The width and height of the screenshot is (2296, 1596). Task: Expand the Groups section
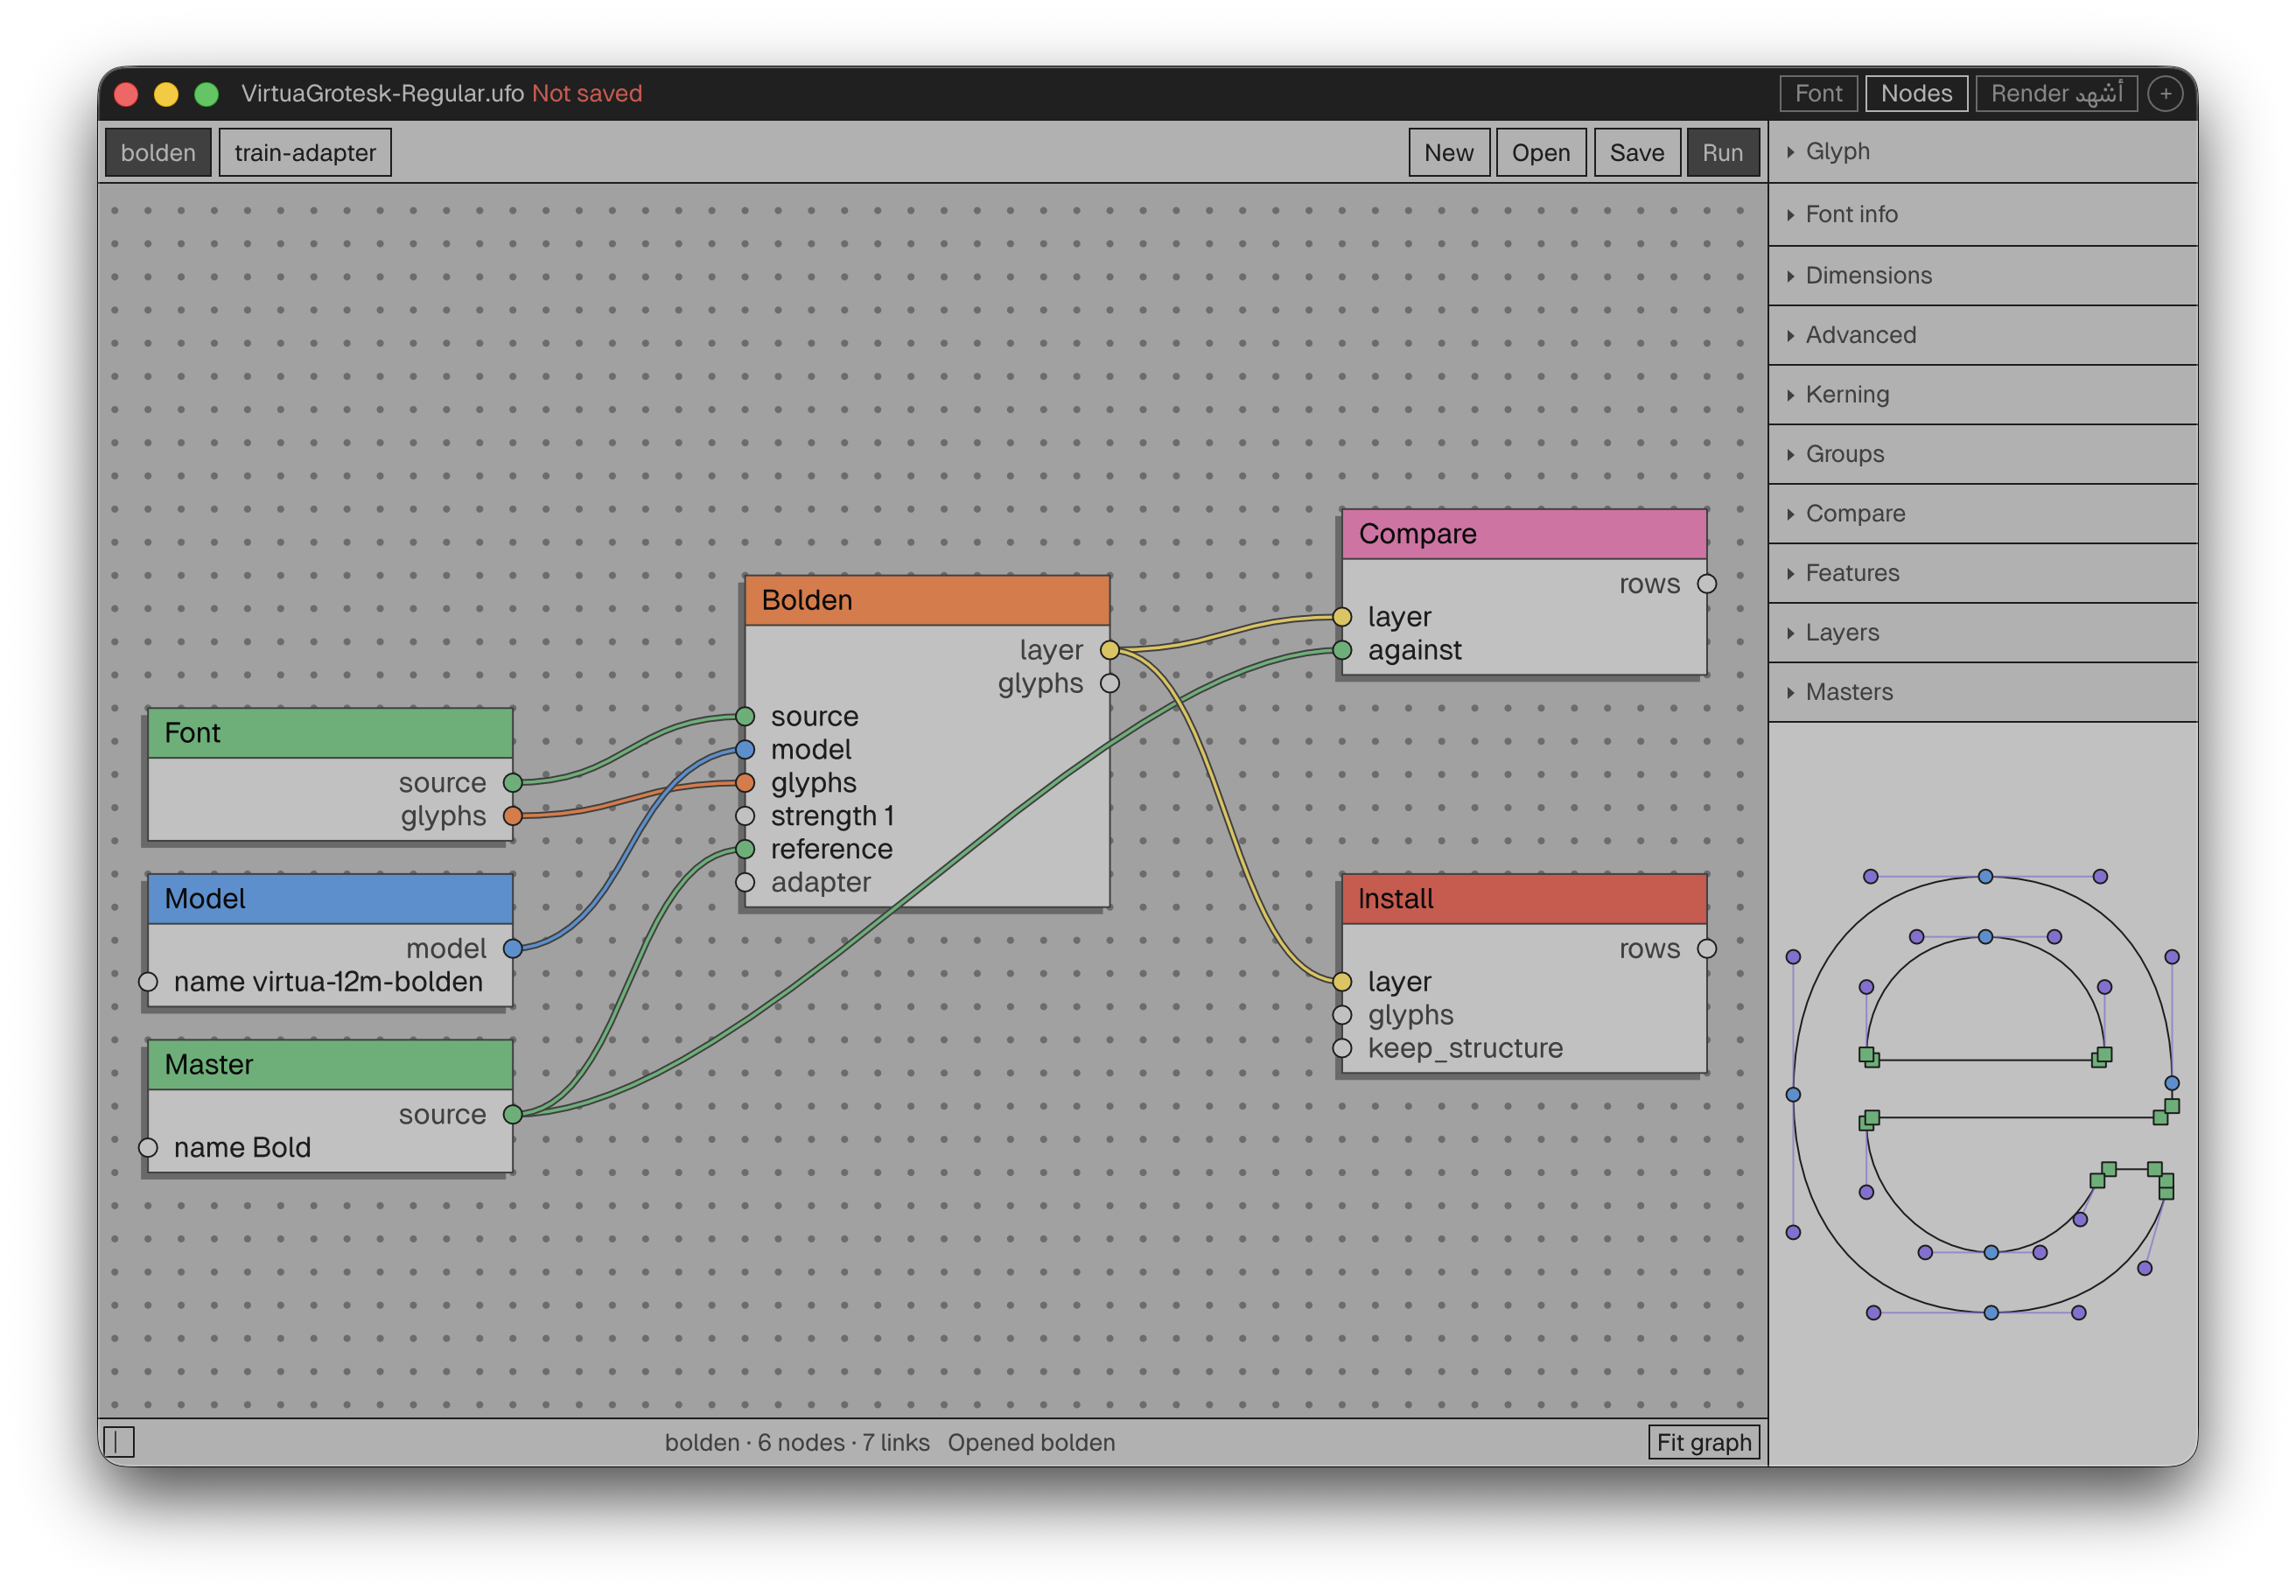pyautogui.click(x=1982, y=454)
